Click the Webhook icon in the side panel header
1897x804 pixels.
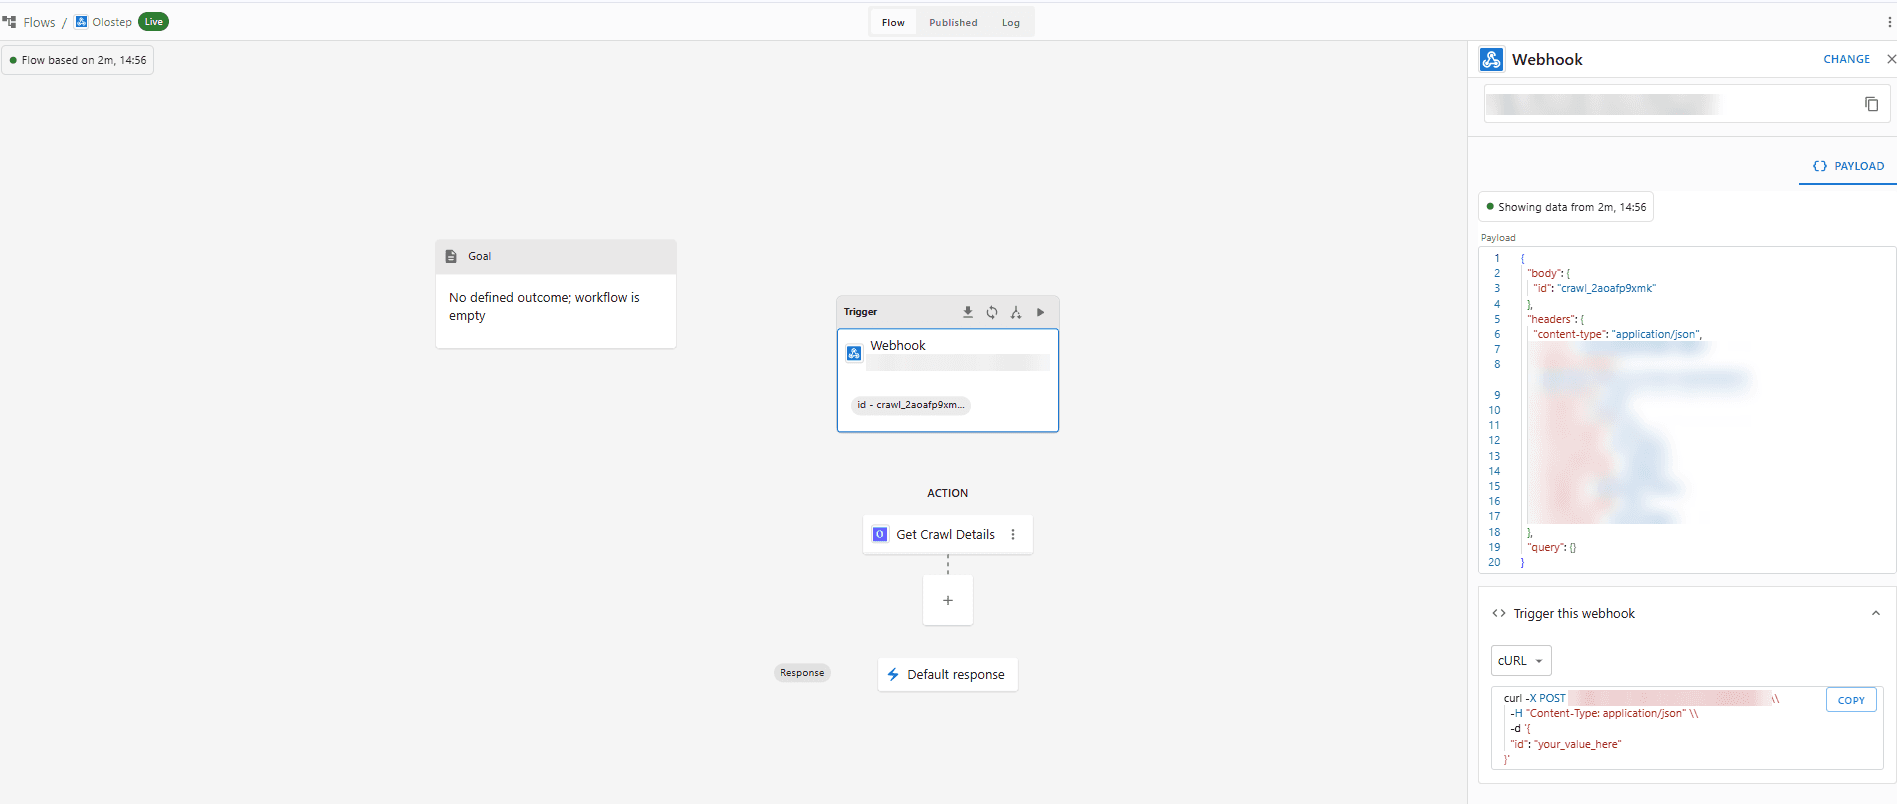coord(1491,59)
